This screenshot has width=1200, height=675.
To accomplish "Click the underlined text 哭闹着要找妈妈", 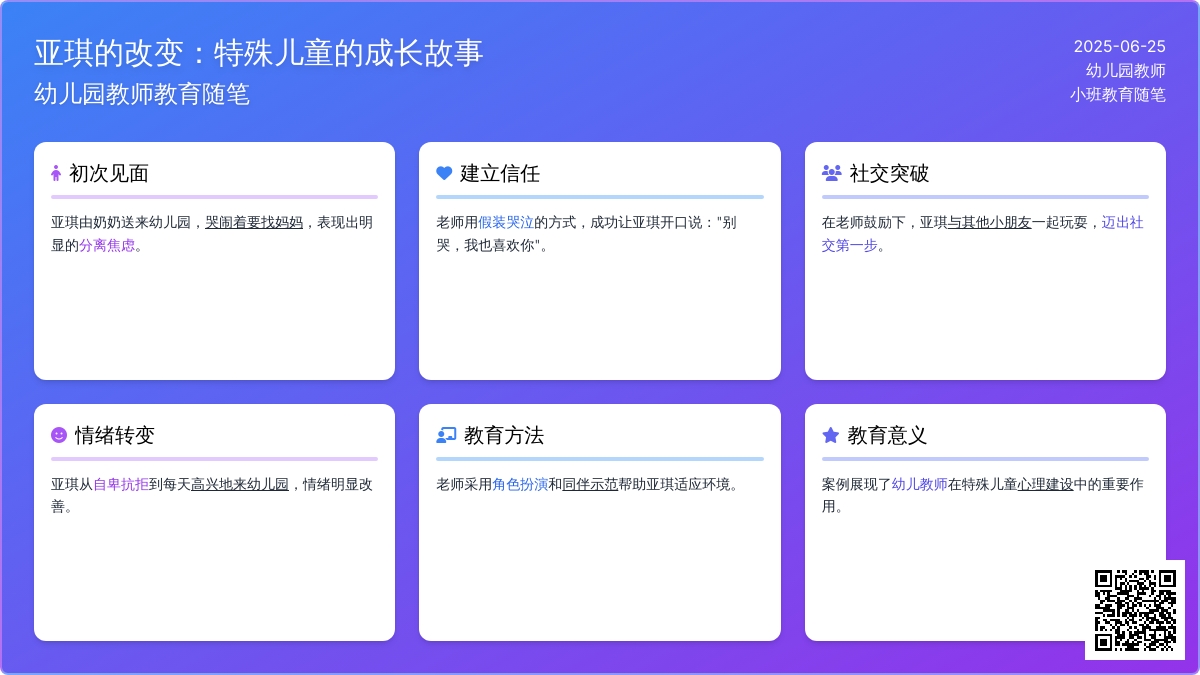I will pos(254,222).
